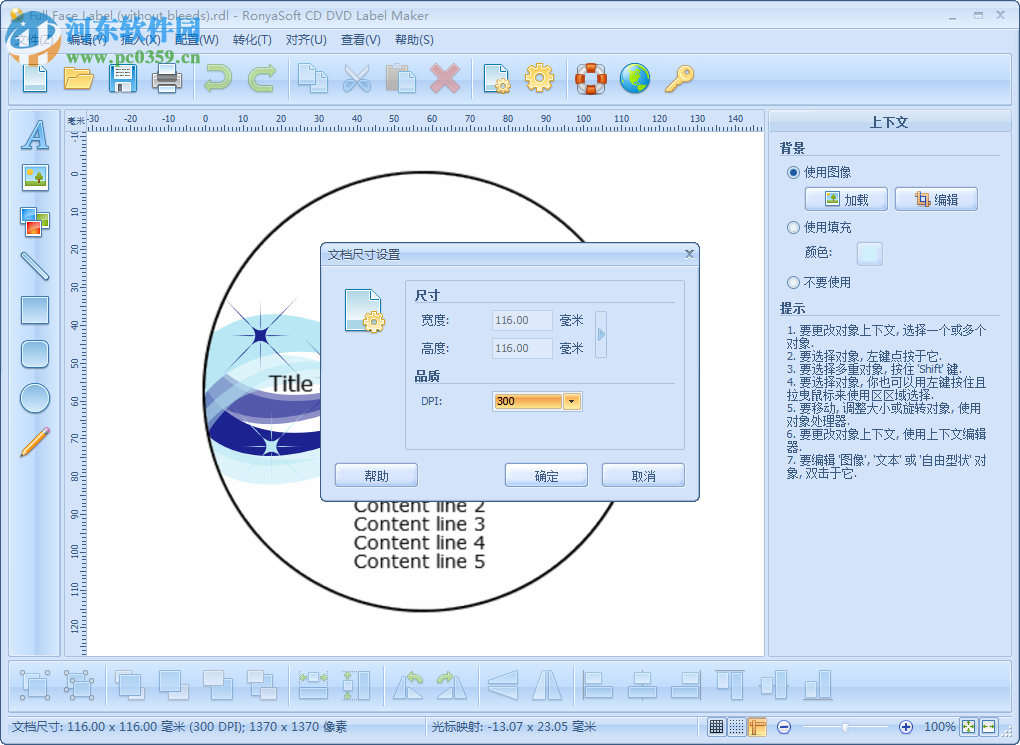Viewport: 1020px width, 745px height.
Task: Click the registration key icon
Action: 679,78
